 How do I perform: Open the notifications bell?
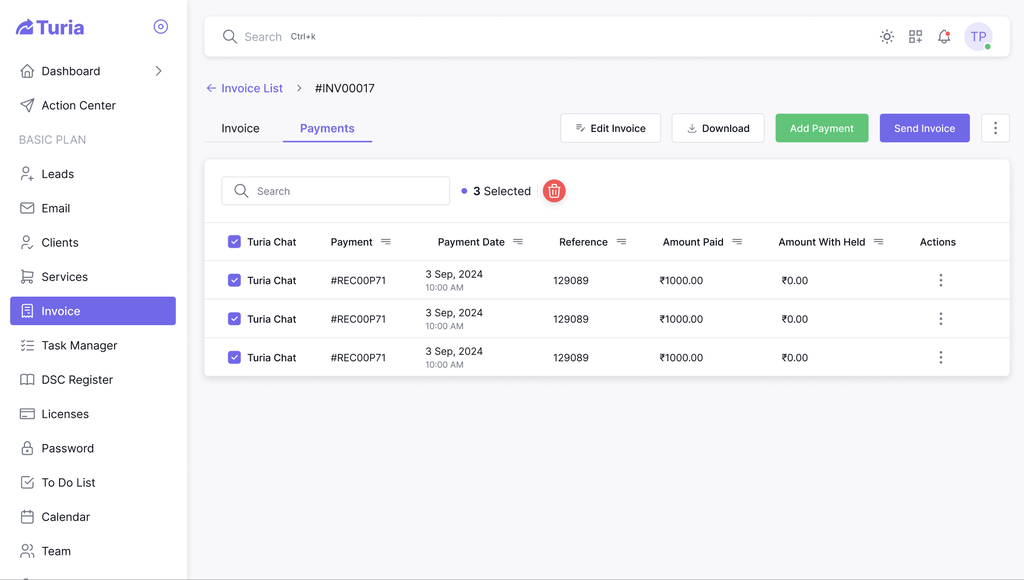pyautogui.click(x=943, y=36)
